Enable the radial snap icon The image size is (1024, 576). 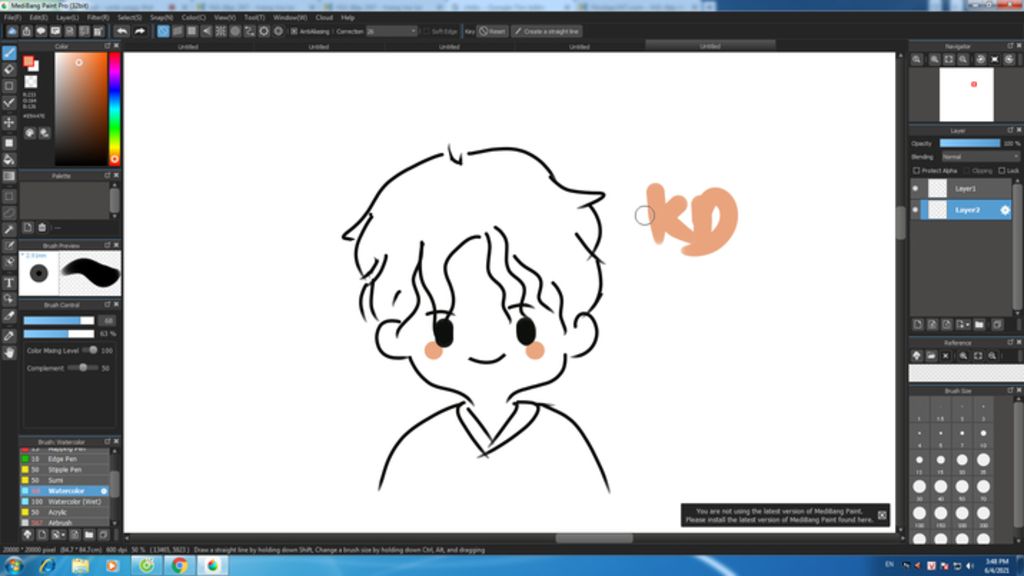tap(221, 31)
